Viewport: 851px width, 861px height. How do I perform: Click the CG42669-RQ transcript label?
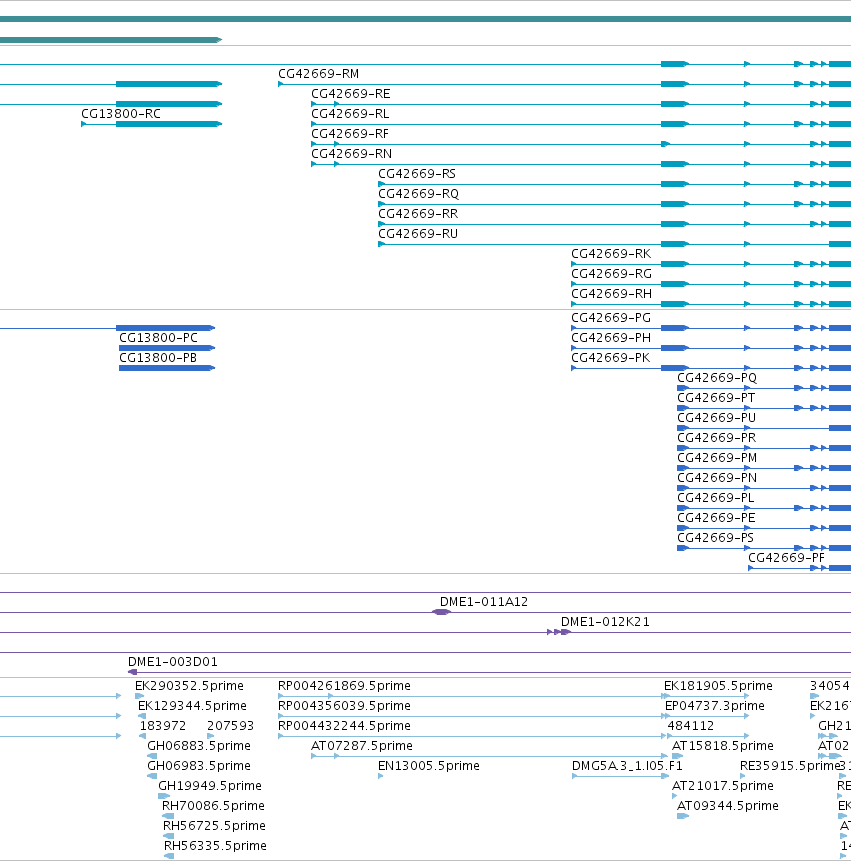coord(418,194)
